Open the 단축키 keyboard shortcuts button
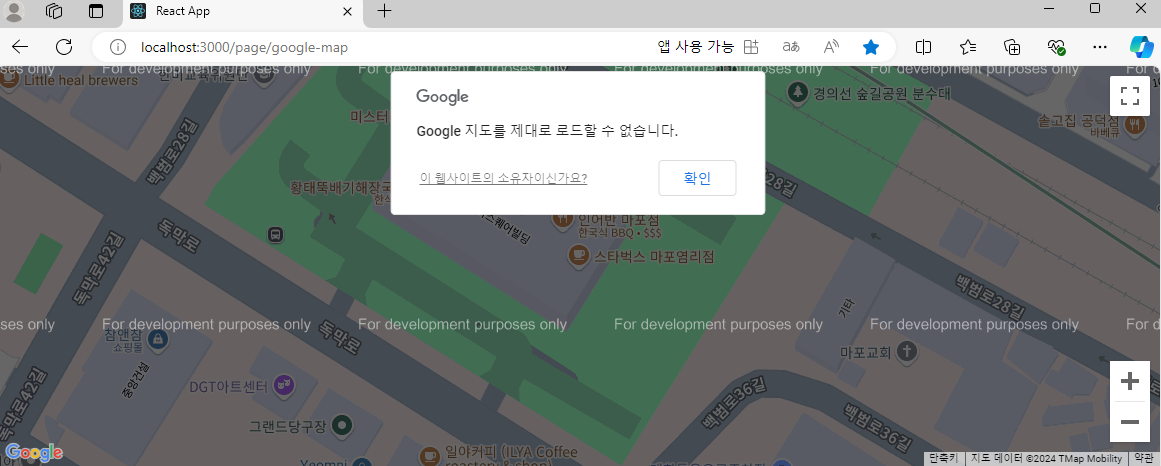Image resolution: width=1161 pixels, height=466 pixels. [943, 459]
